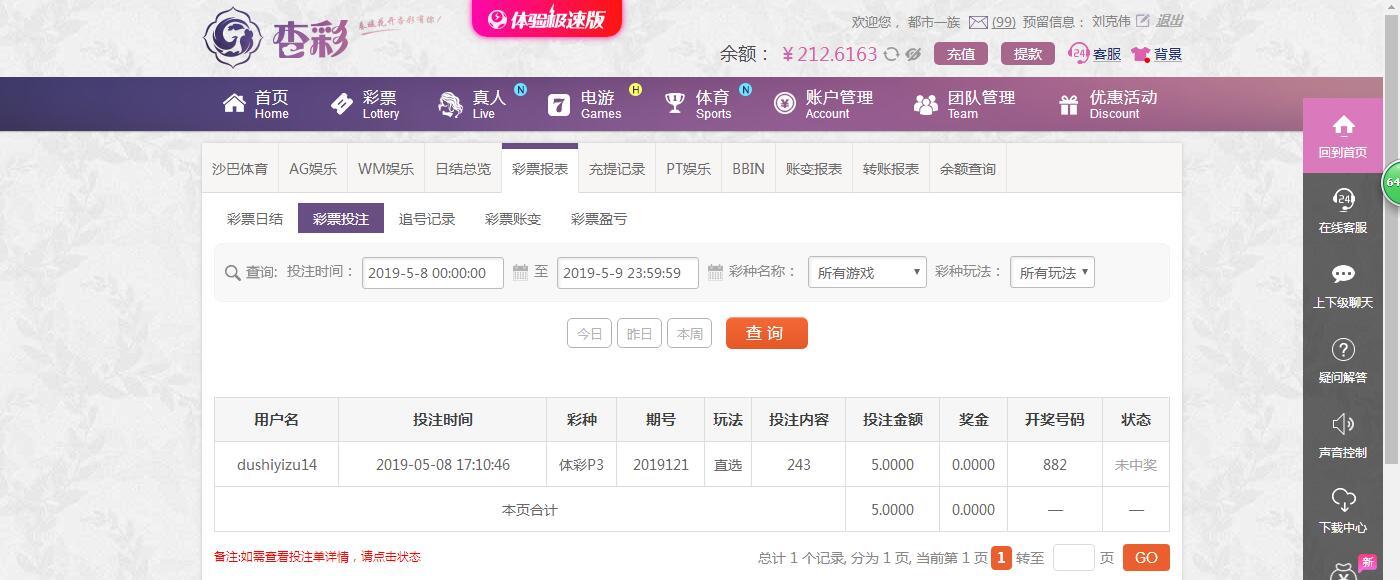
Task: Expand the 所有玩法 play method dropdown
Action: [1052, 273]
